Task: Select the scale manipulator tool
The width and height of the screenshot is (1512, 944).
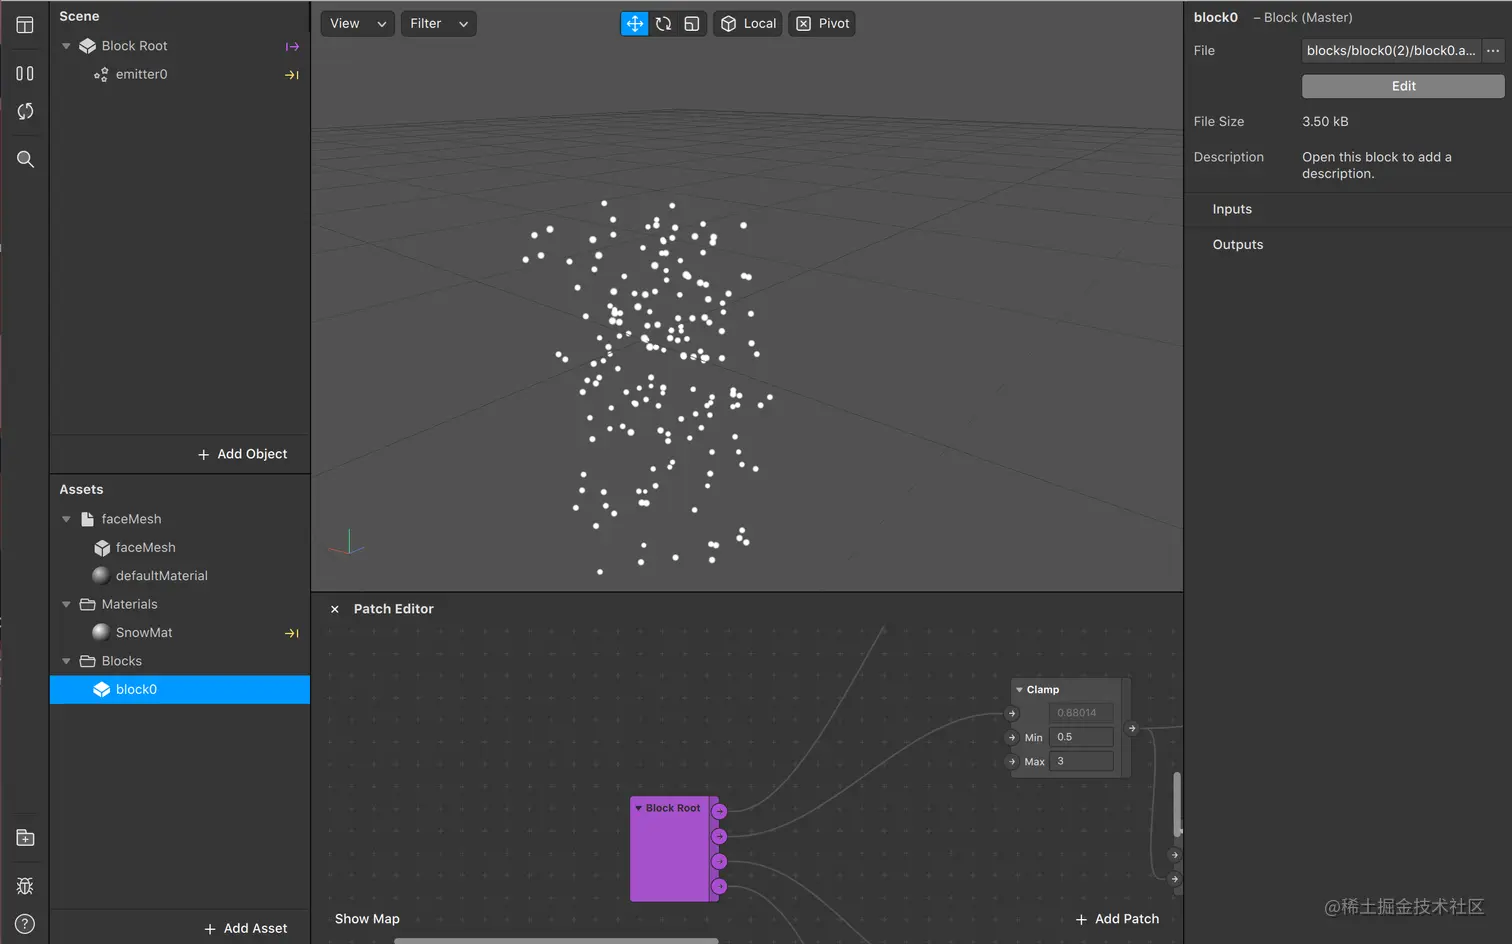Action: (692, 24)
